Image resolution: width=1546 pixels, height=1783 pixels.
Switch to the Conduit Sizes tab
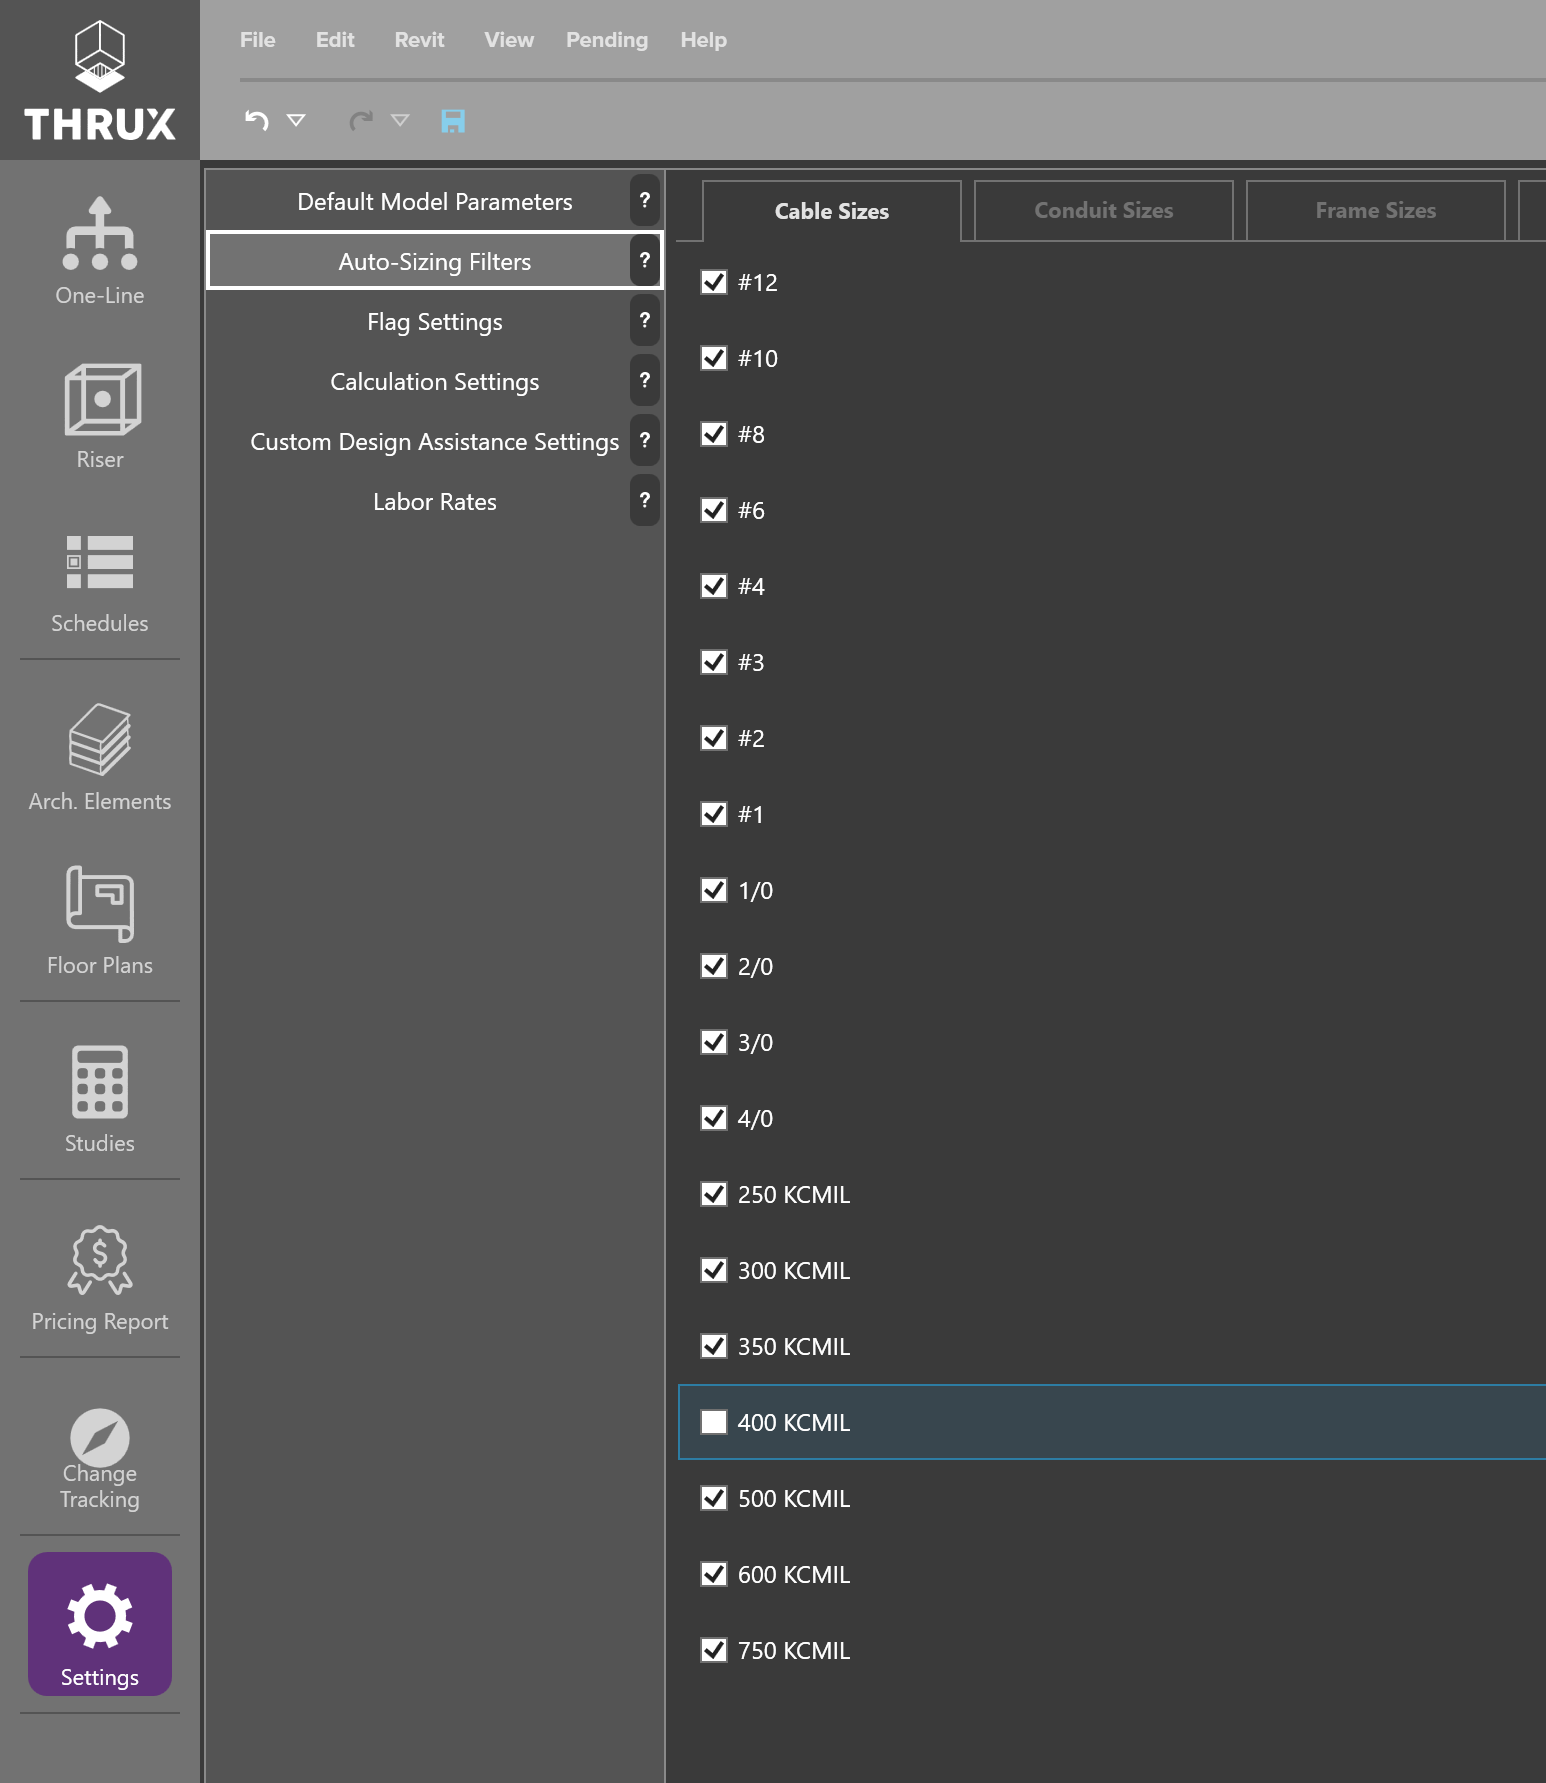coord(1104,211)
